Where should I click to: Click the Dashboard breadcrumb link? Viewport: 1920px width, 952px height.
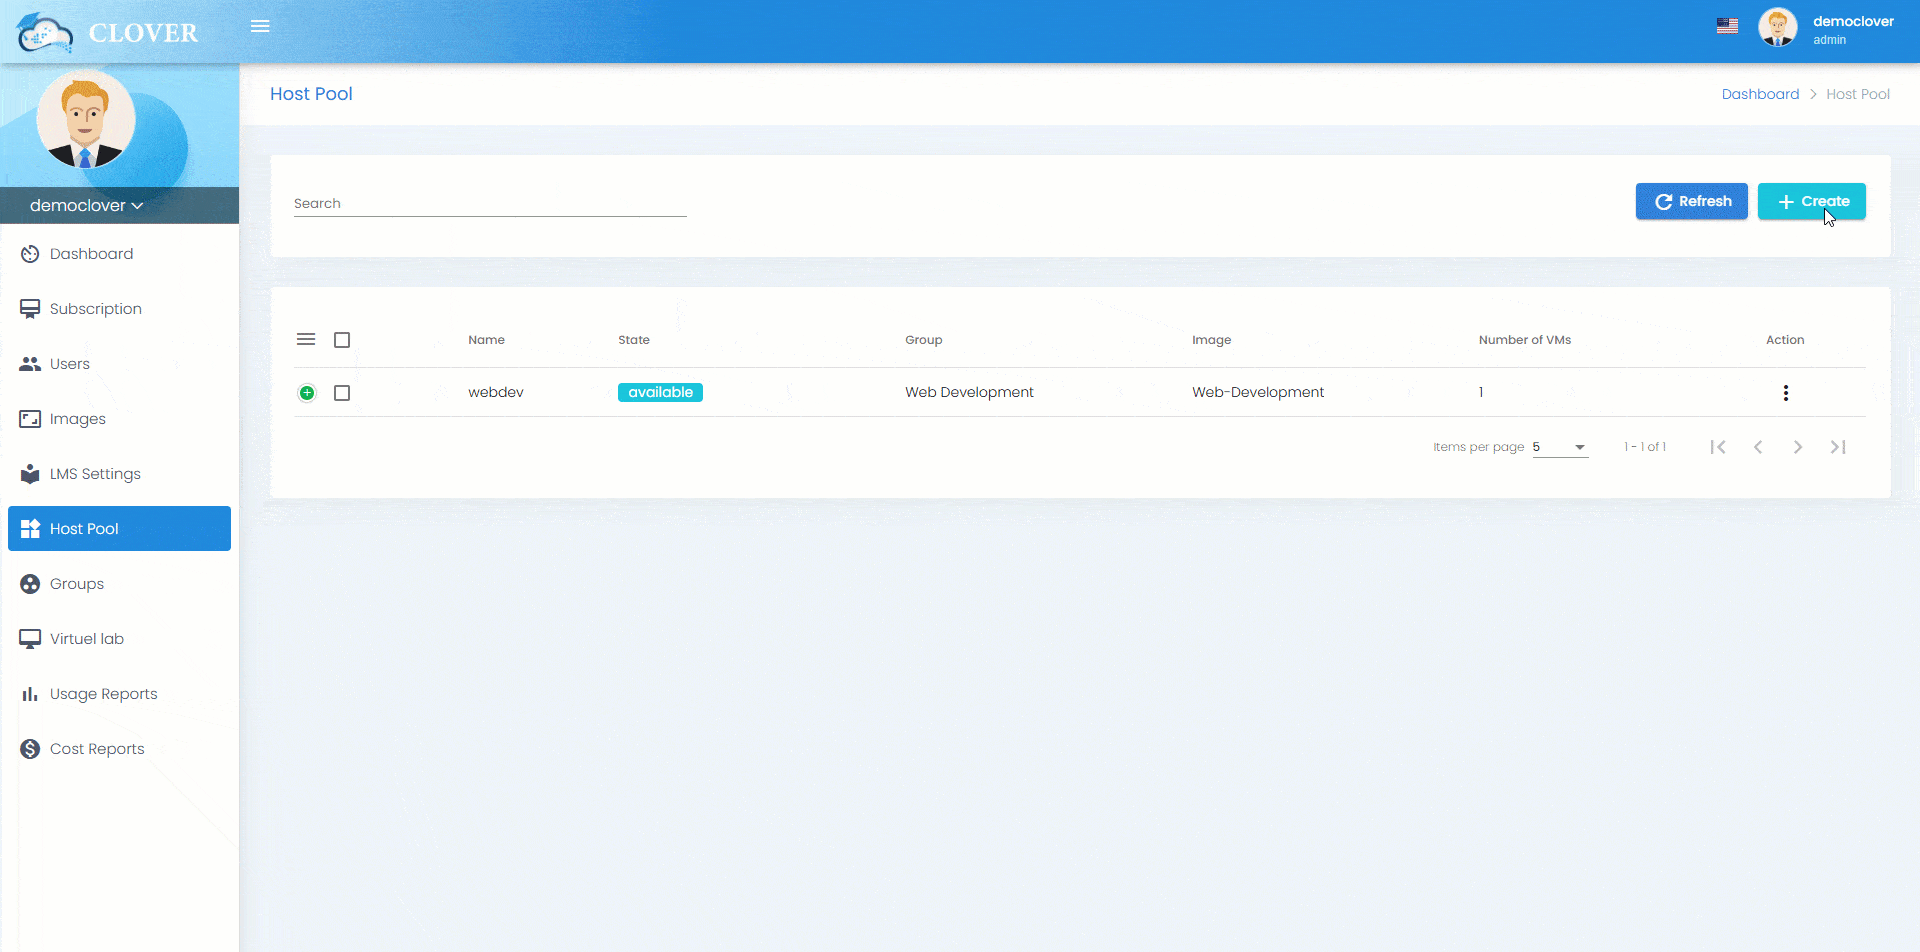[x=1760, y=94]
